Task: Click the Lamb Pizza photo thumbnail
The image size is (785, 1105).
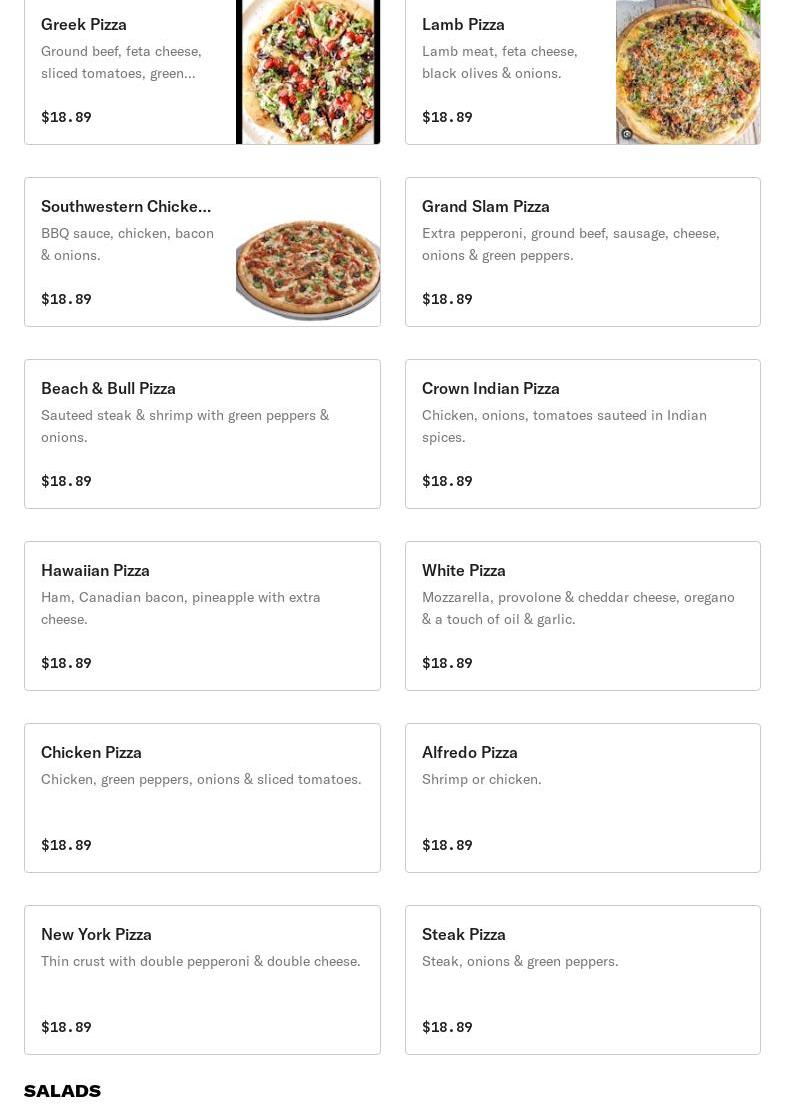Action: (x=688, y=71)
